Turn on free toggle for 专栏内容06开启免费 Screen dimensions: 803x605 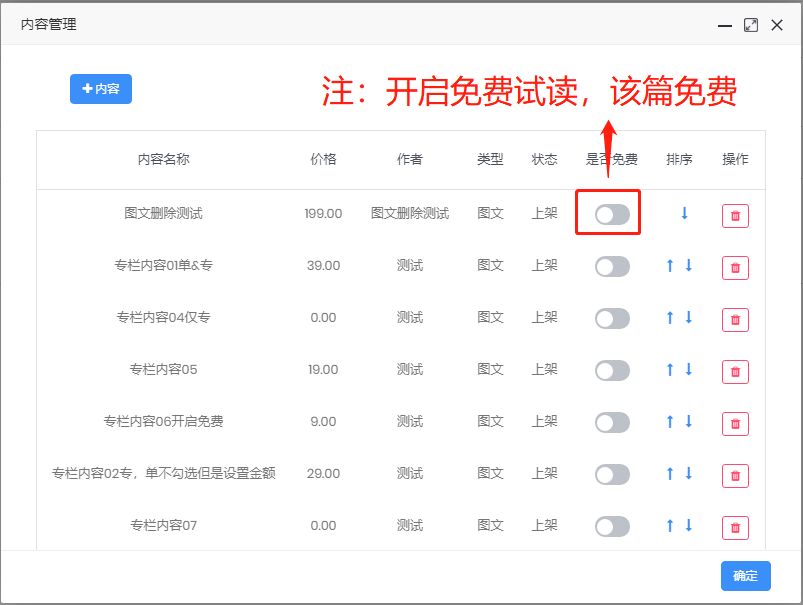(x=612, y=422)
